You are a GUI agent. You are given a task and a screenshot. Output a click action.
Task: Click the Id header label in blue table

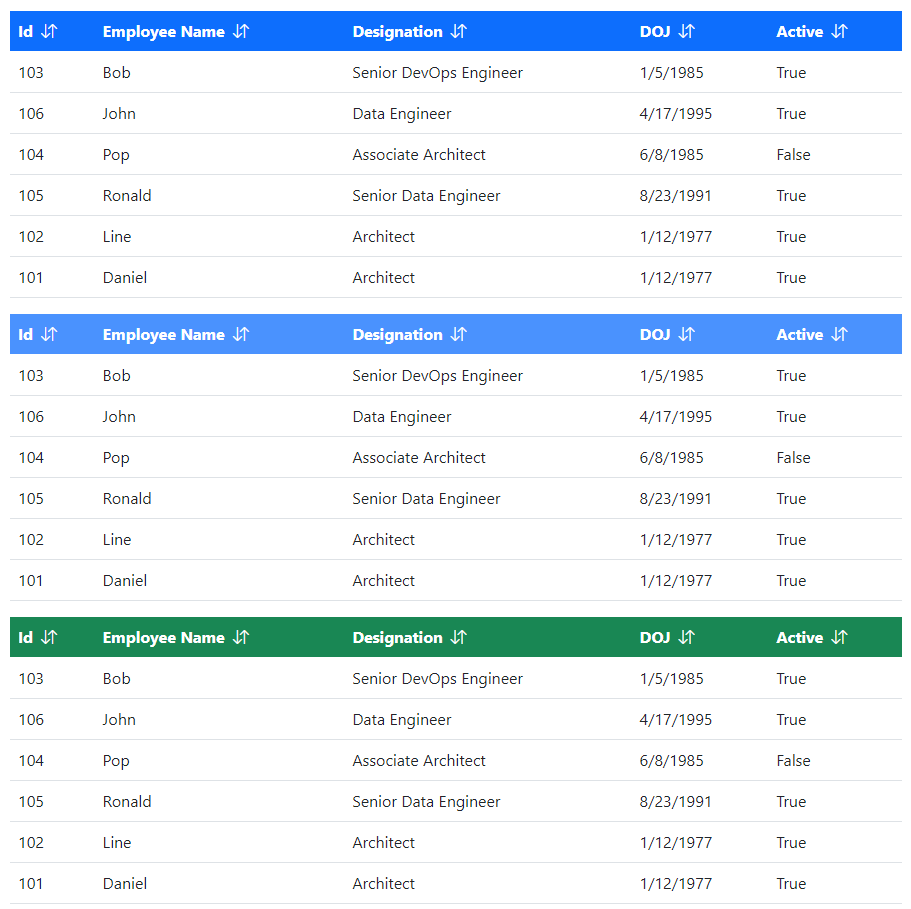[x=25, y=31]
